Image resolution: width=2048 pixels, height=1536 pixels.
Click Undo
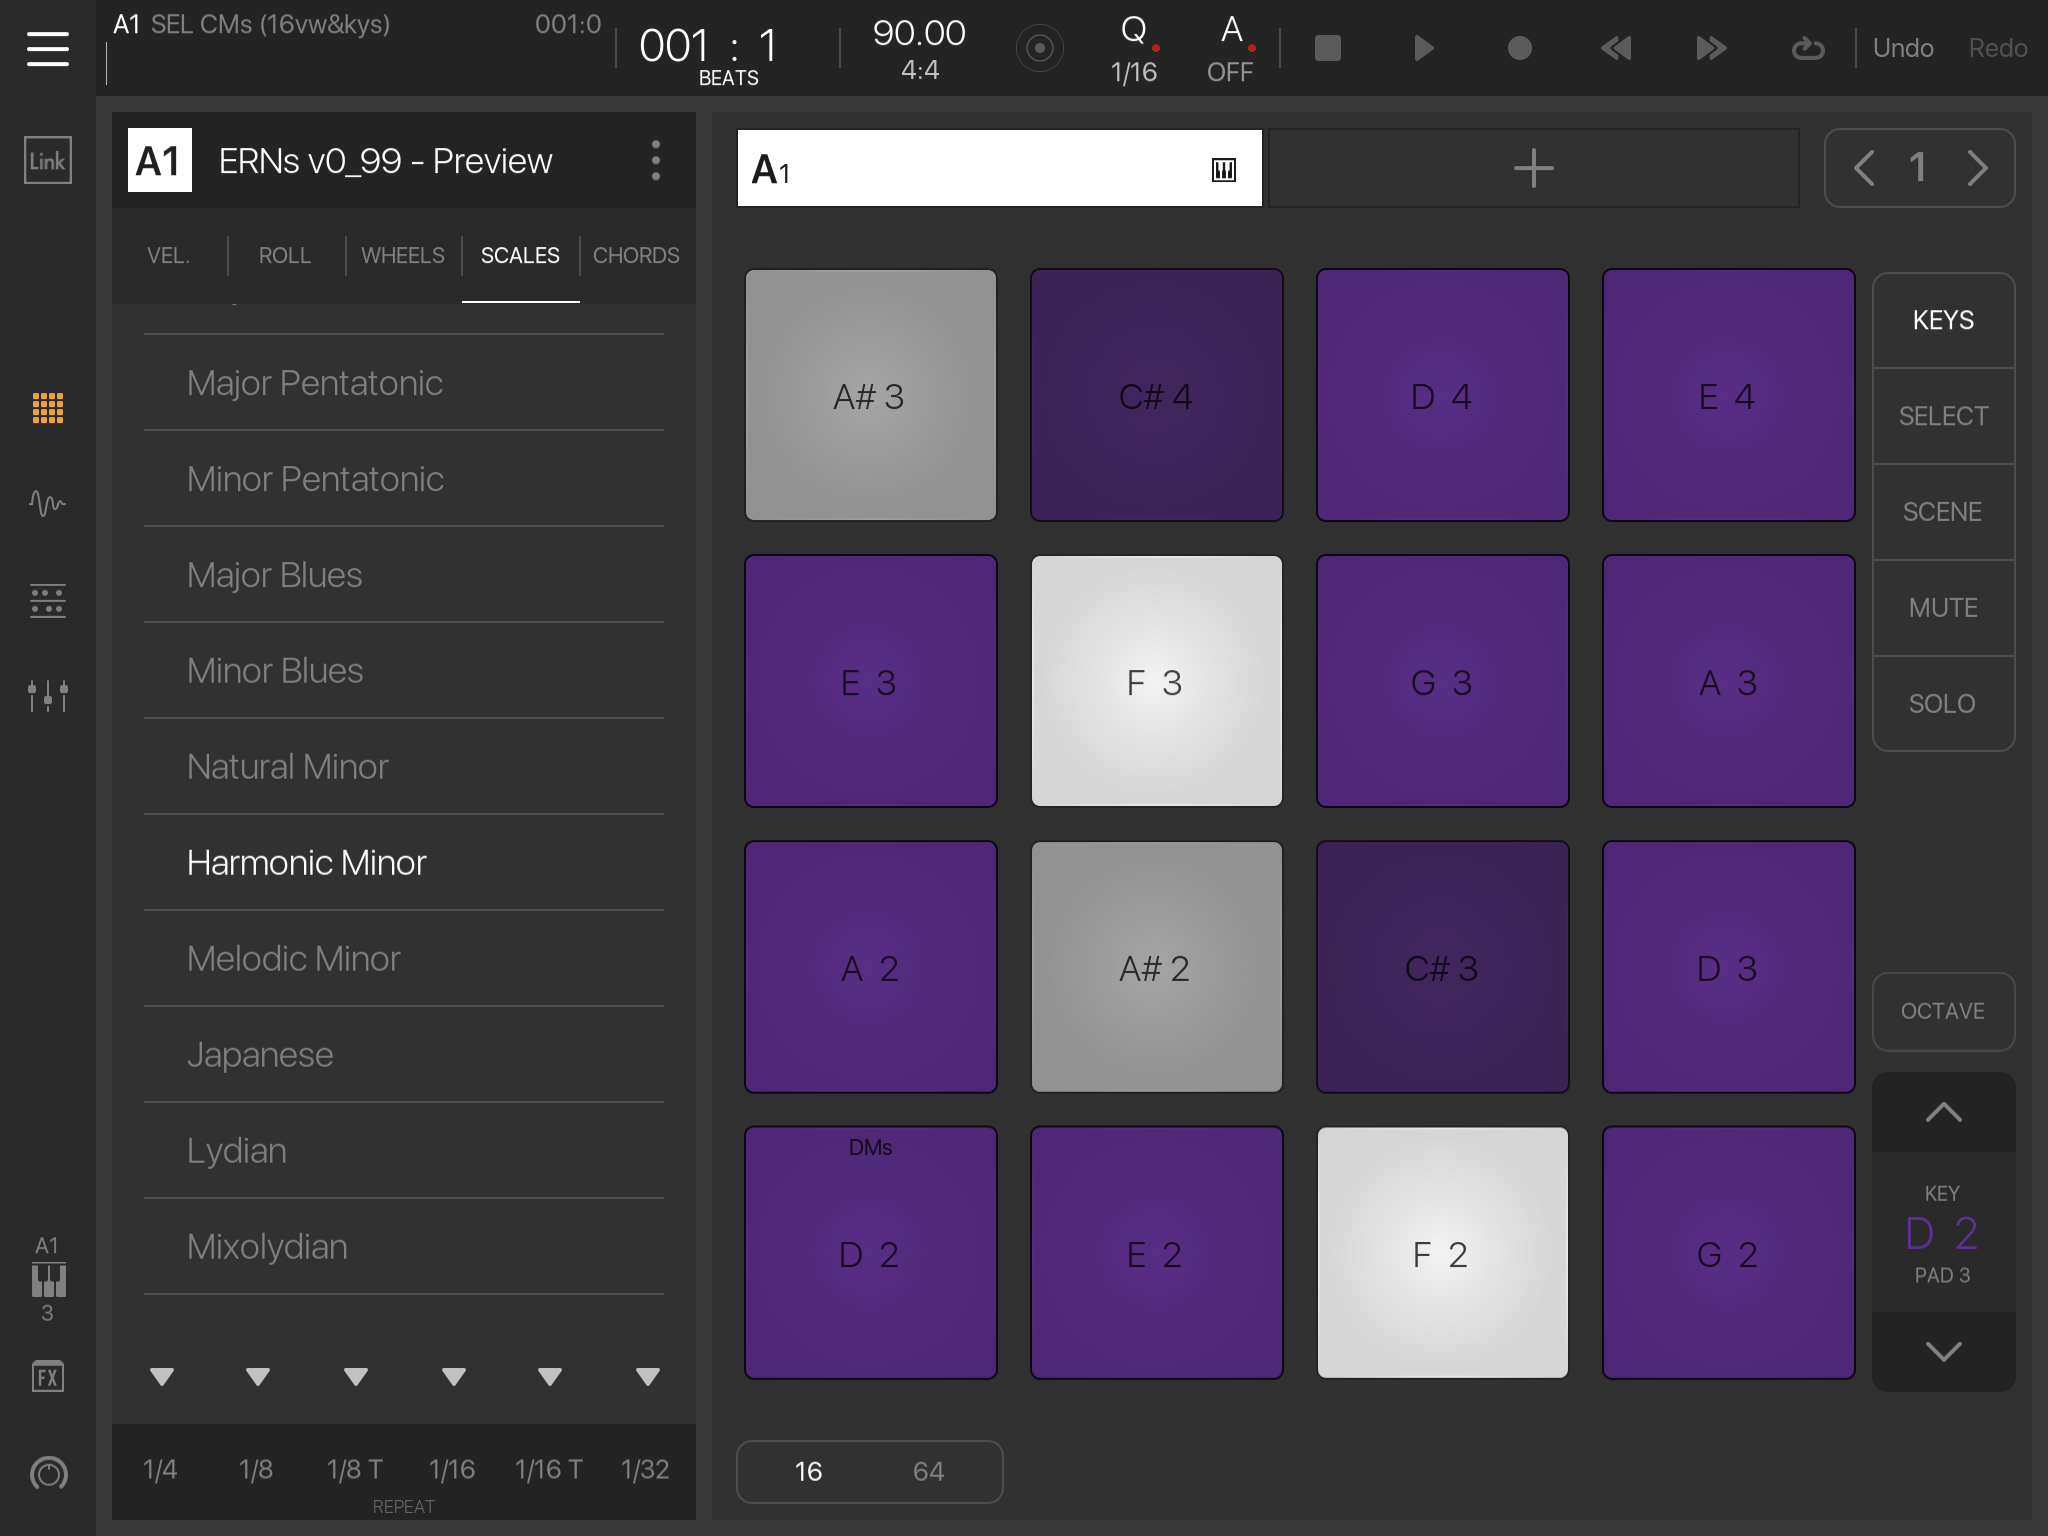pyautogui.click(x=1903, y=48)
